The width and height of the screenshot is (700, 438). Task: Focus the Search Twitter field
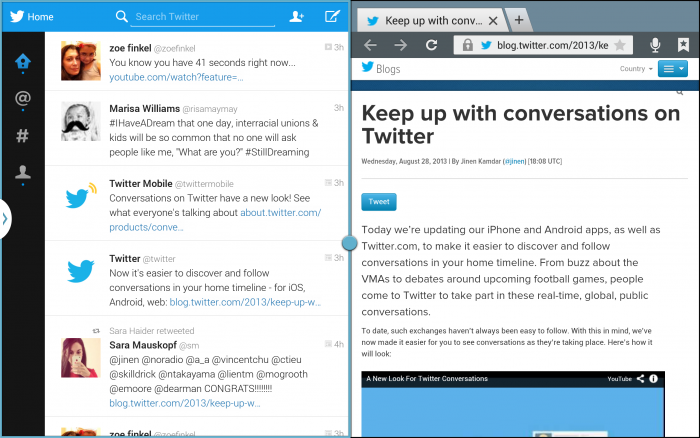coord(205,17)
